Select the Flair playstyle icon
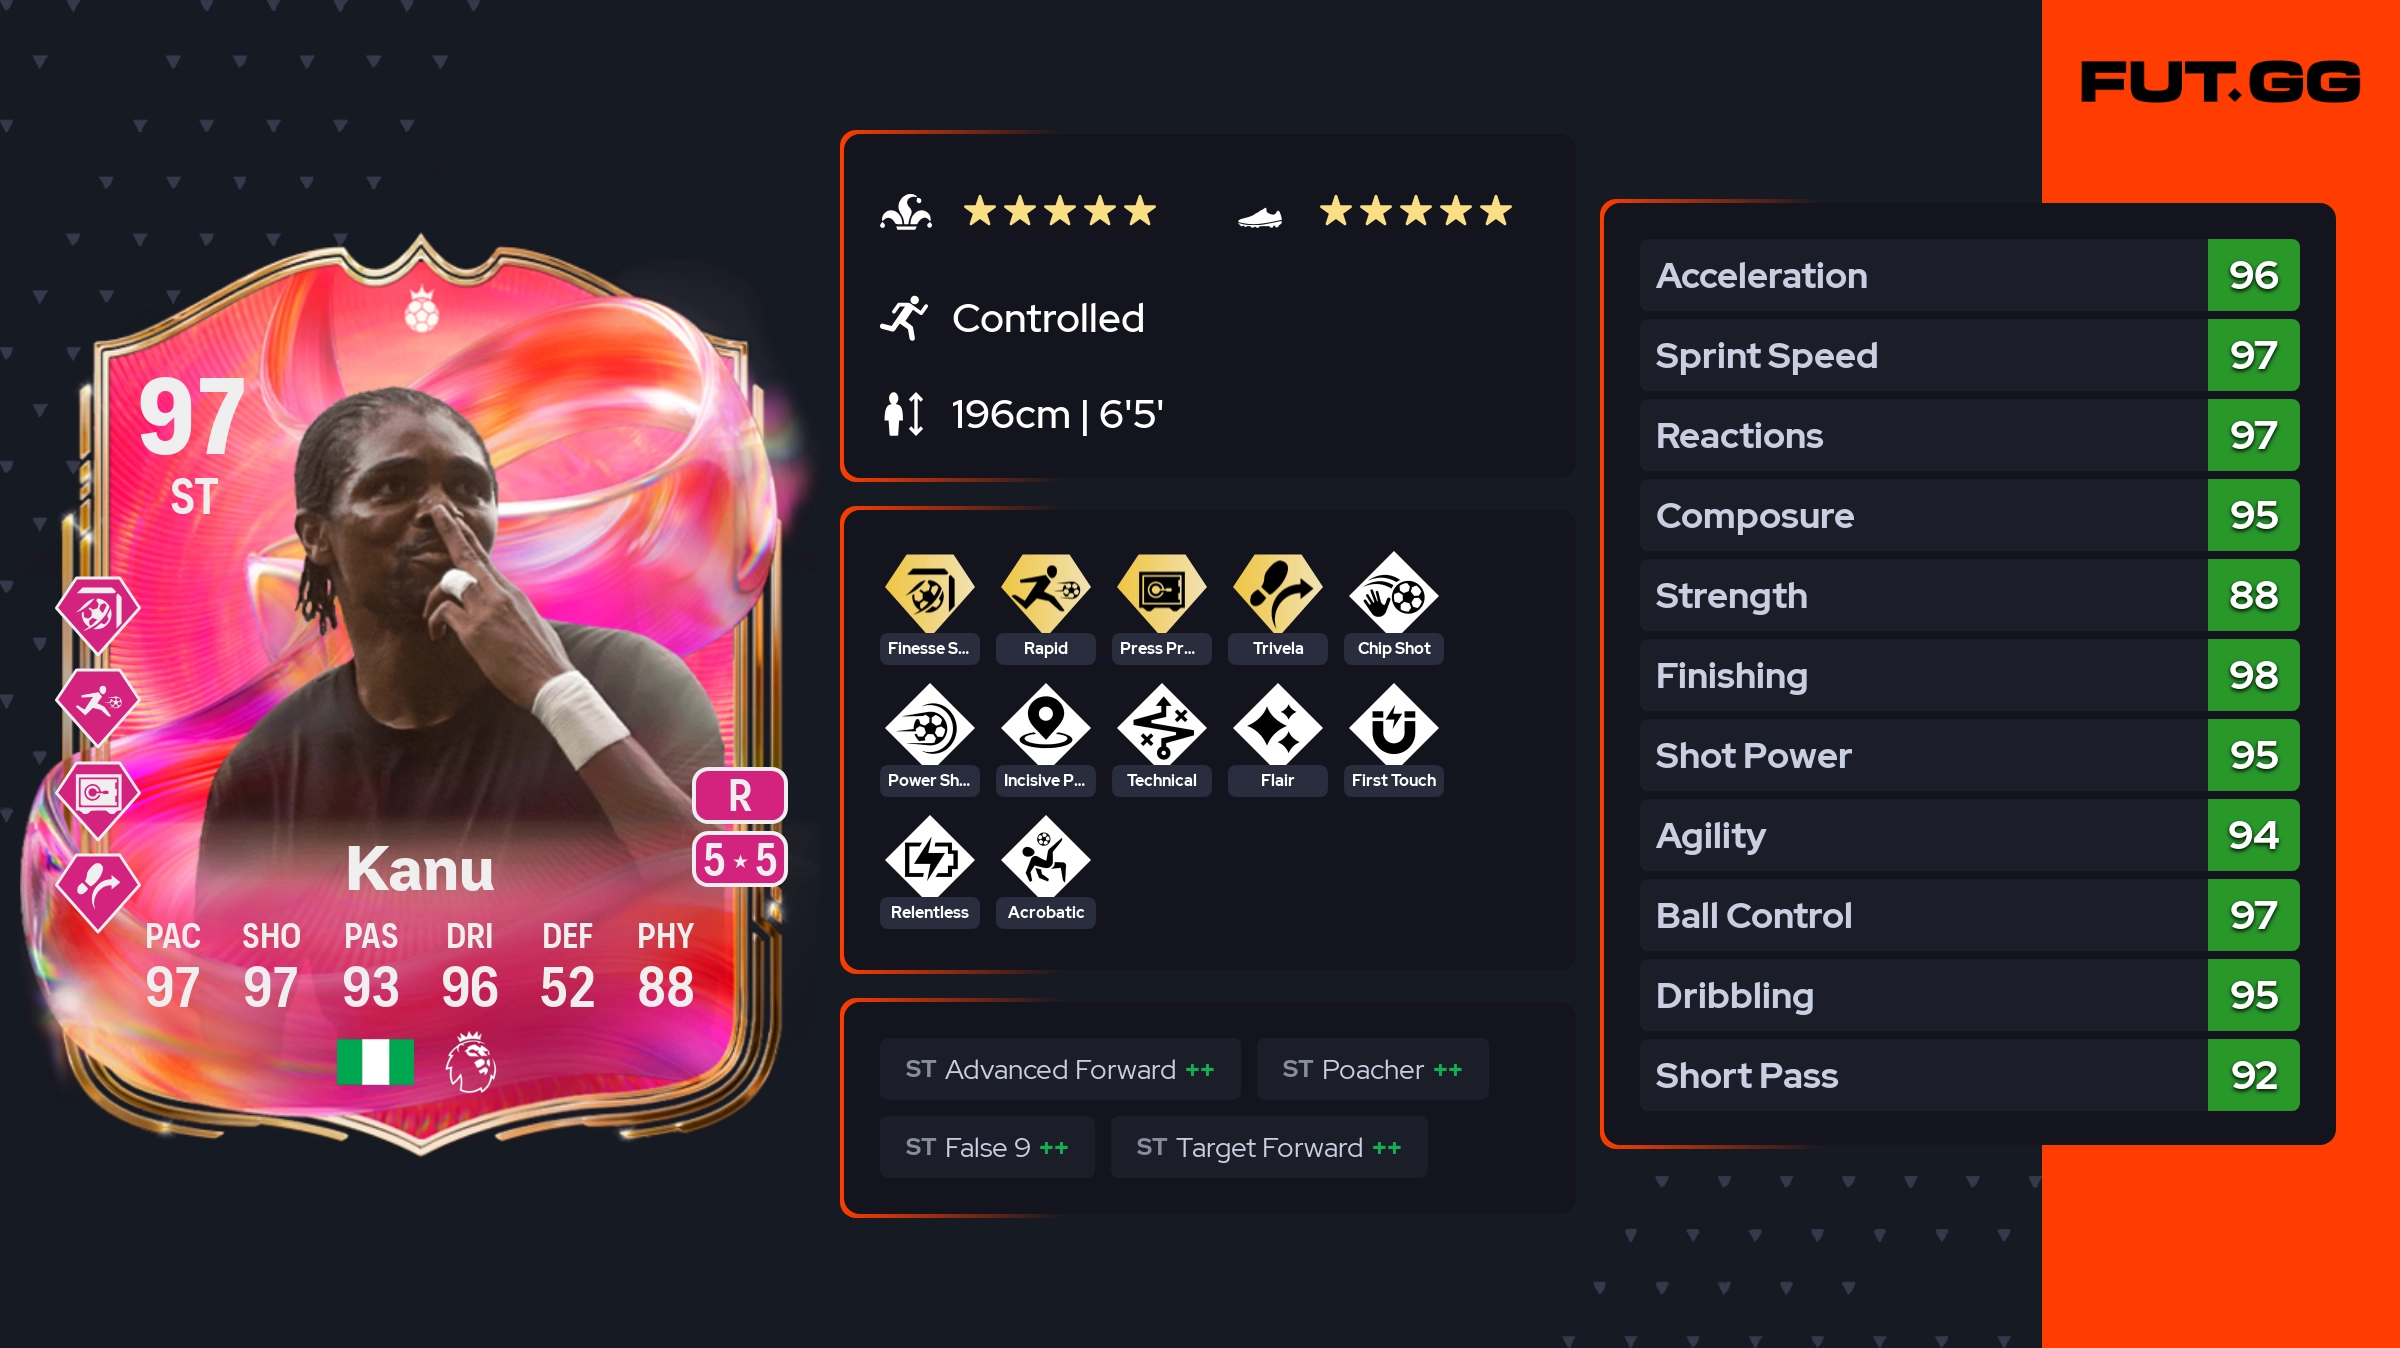Viewport: 2400px width, 1348px height. pyautogui.click(x=1277, y=726)
